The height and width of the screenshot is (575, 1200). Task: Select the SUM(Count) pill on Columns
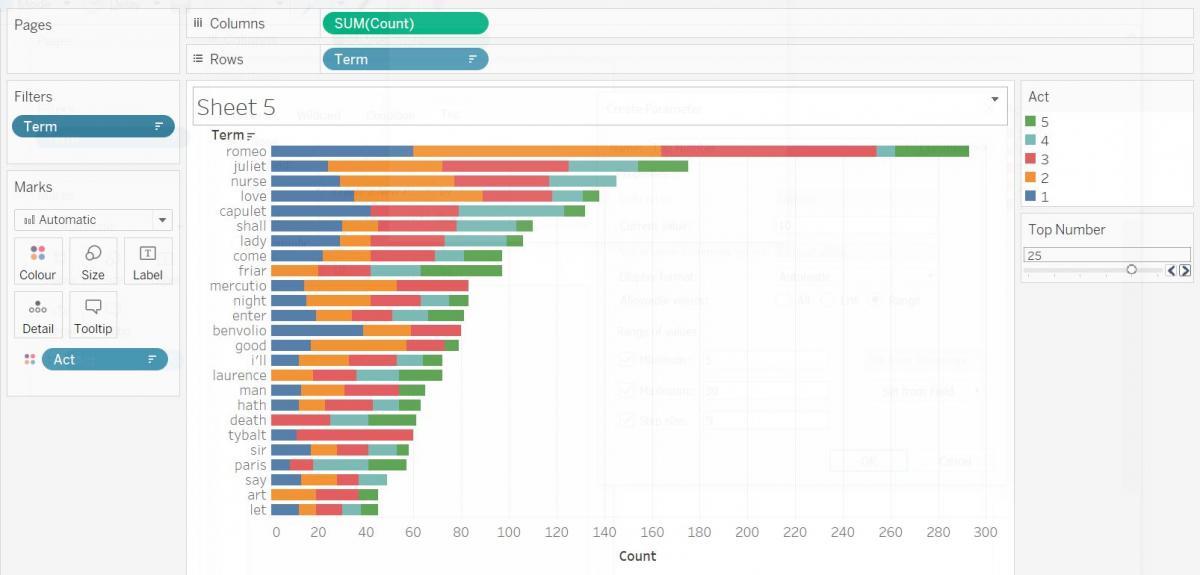405,23
